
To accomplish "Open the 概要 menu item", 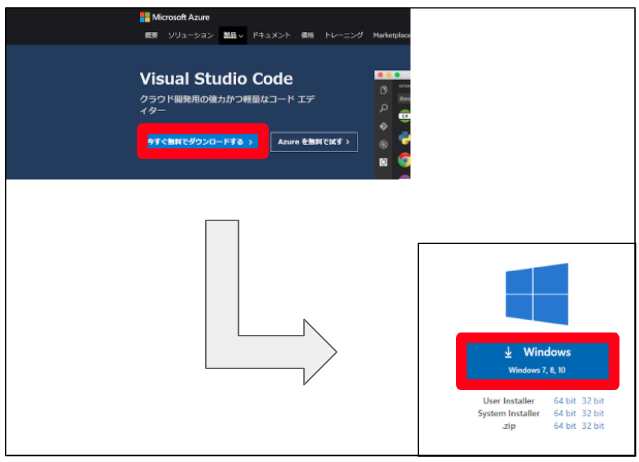I will 151,35.
